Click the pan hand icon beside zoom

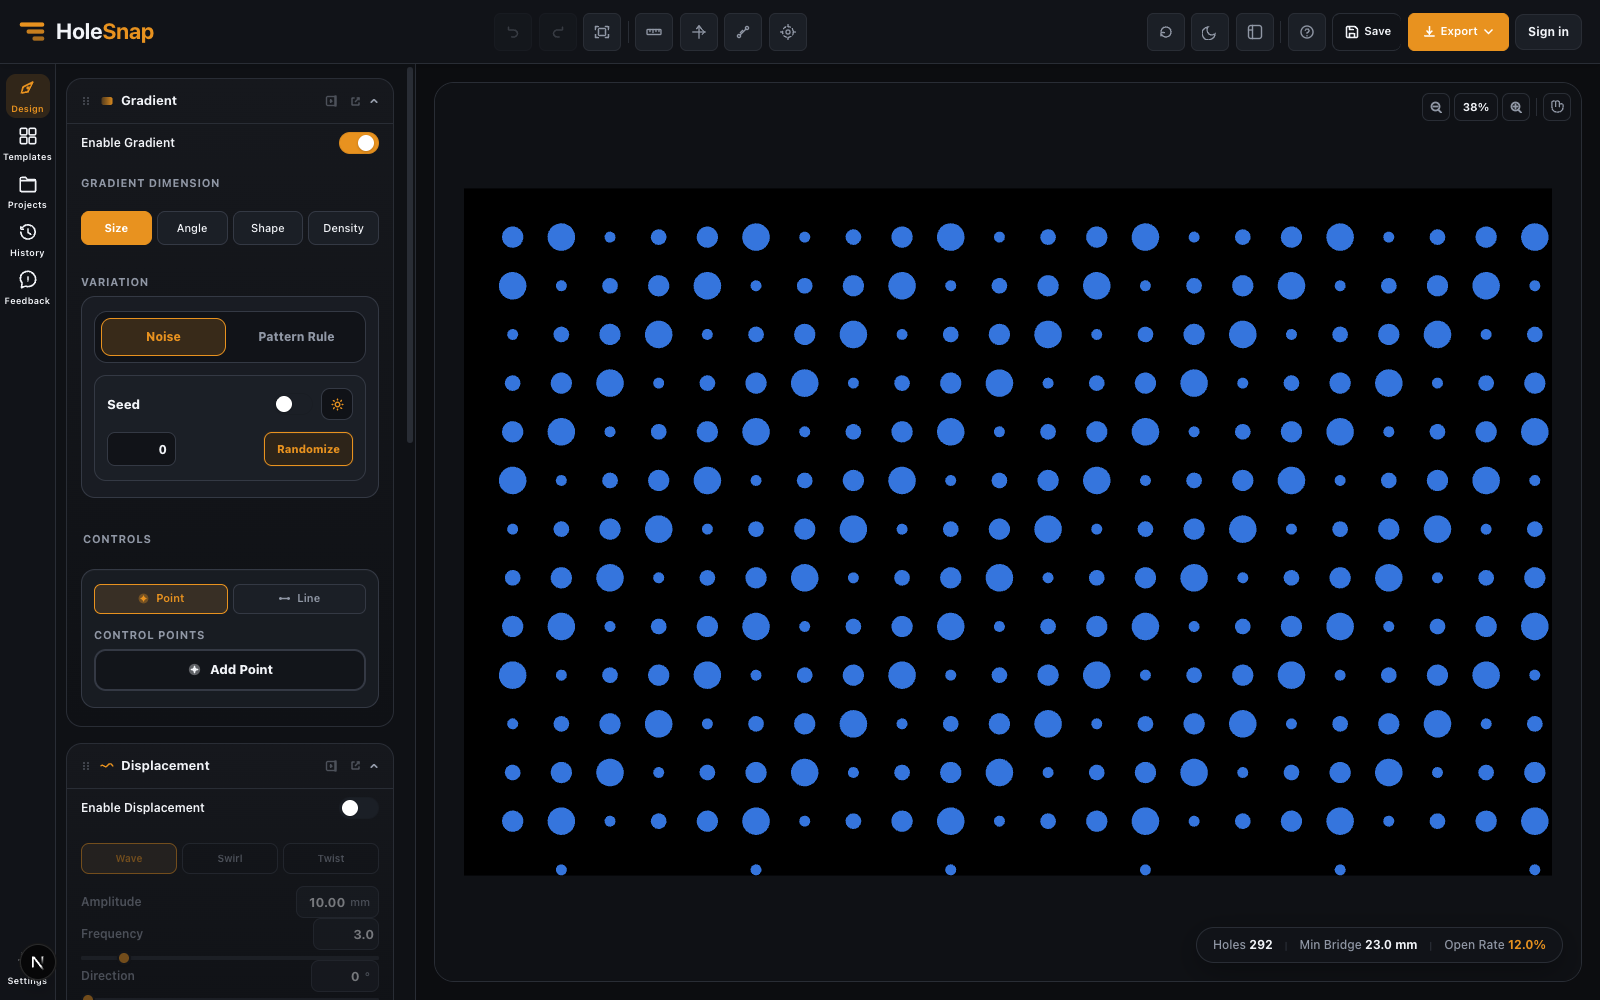(1557, 107)
